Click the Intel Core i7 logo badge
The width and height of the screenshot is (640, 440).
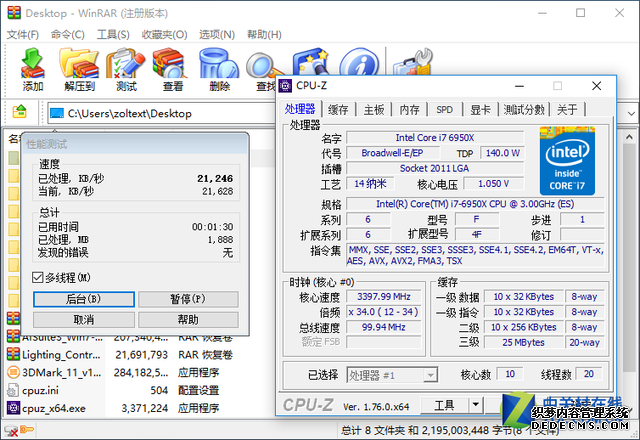[x=567, y=161]
